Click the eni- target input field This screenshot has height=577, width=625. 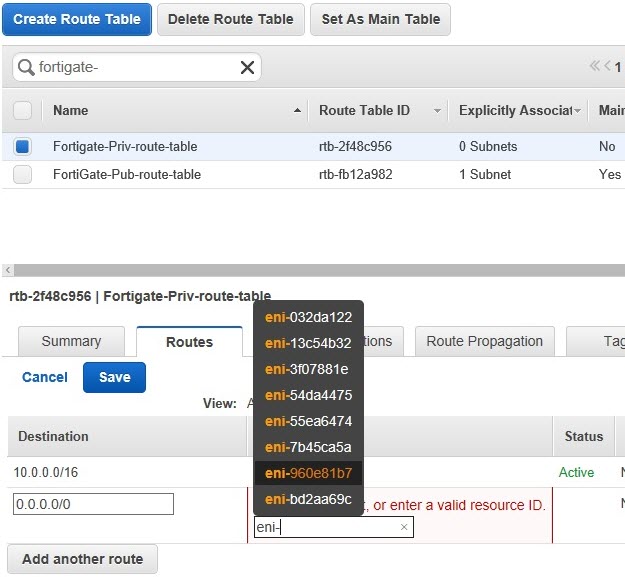click(x=334, y=527)
